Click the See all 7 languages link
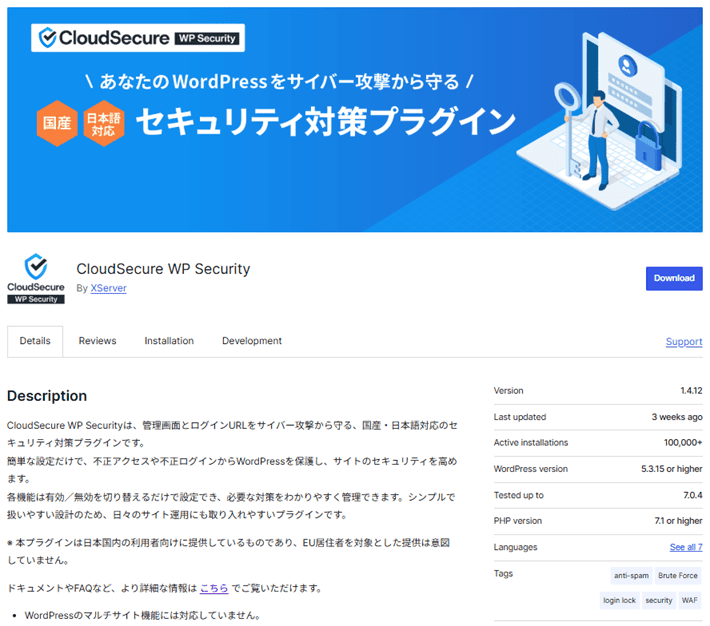Image resolution: width=710 pixels, height=626 pixels. pyautogui.click(x=686, y=547)
